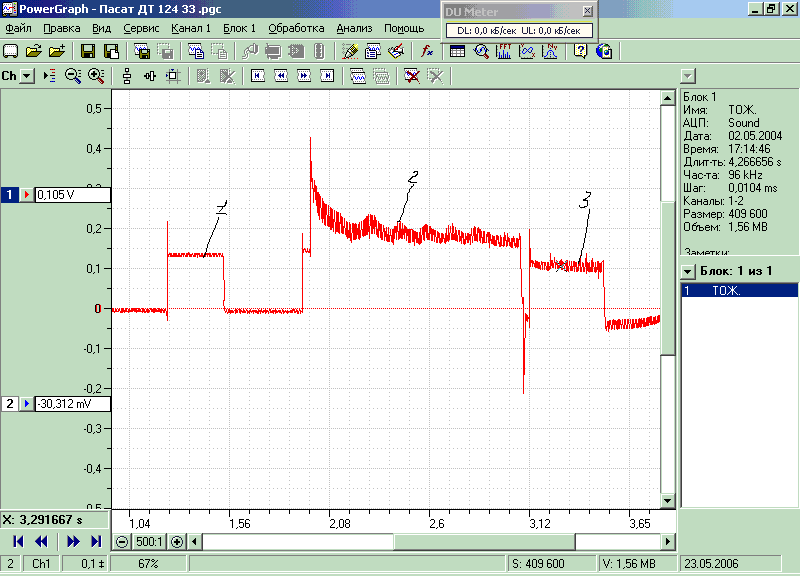Screen dimensions: 800x576
Task: Click the Help question mark icon
Action: coord(581,51)
